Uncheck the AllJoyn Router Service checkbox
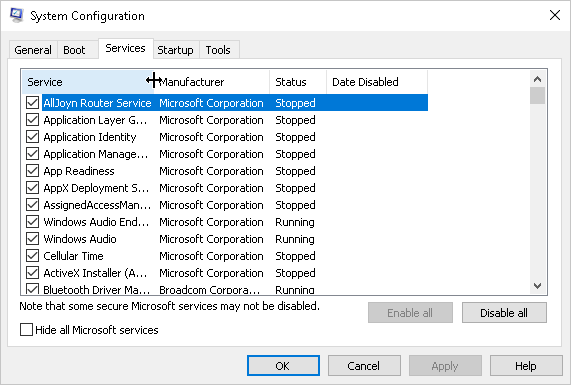Image resolution: width=571 pixels, height=385 pixels. (32, 103)
